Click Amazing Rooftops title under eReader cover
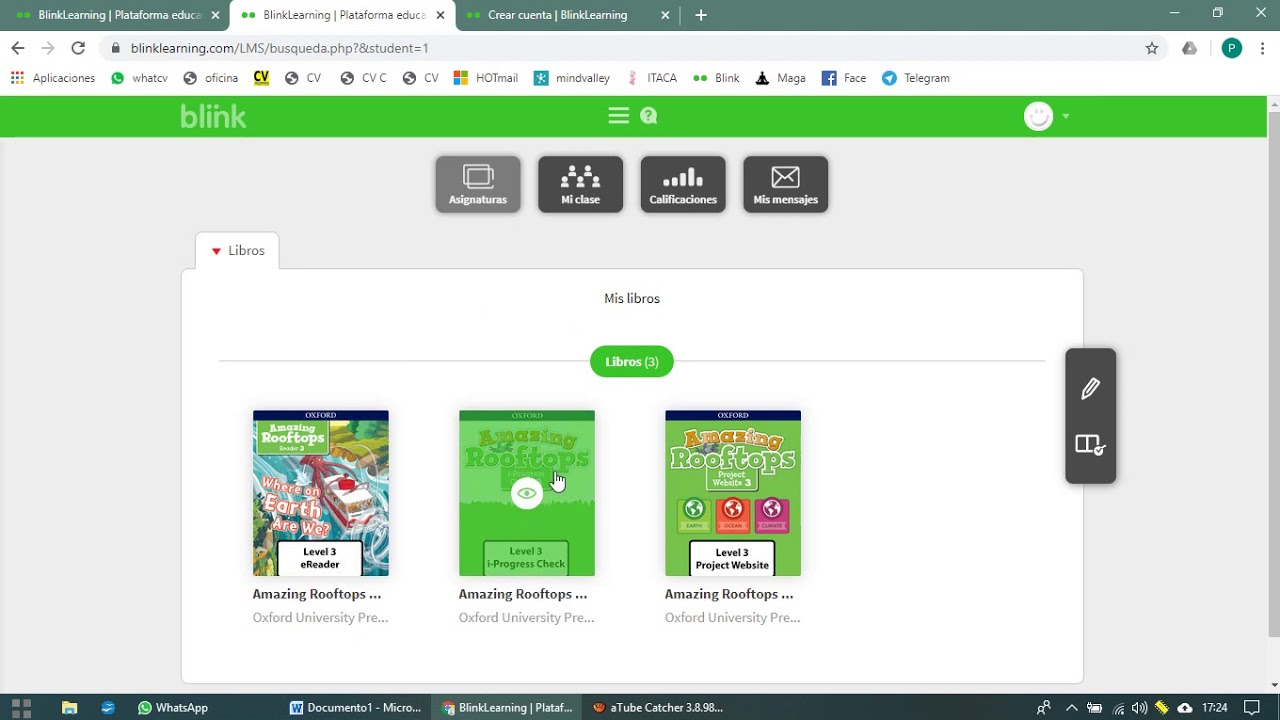This screenshot has width=1280, height=720. (x=317, y=594)
